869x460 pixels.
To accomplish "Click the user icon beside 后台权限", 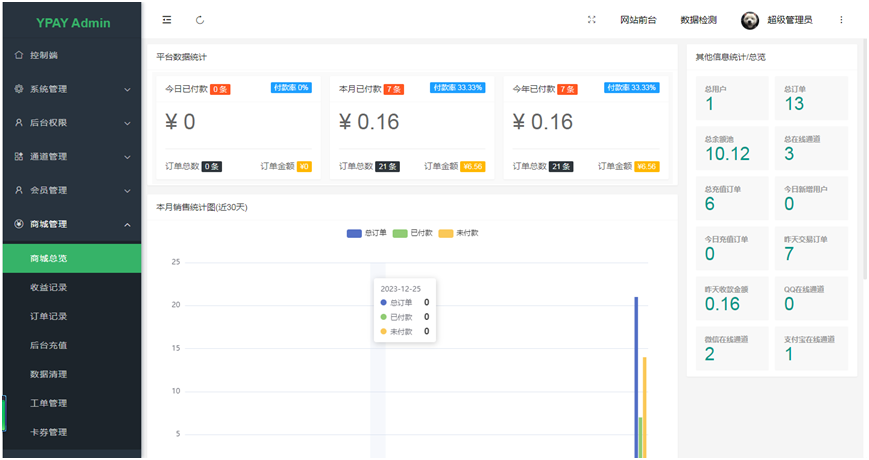I will [19, 122].
